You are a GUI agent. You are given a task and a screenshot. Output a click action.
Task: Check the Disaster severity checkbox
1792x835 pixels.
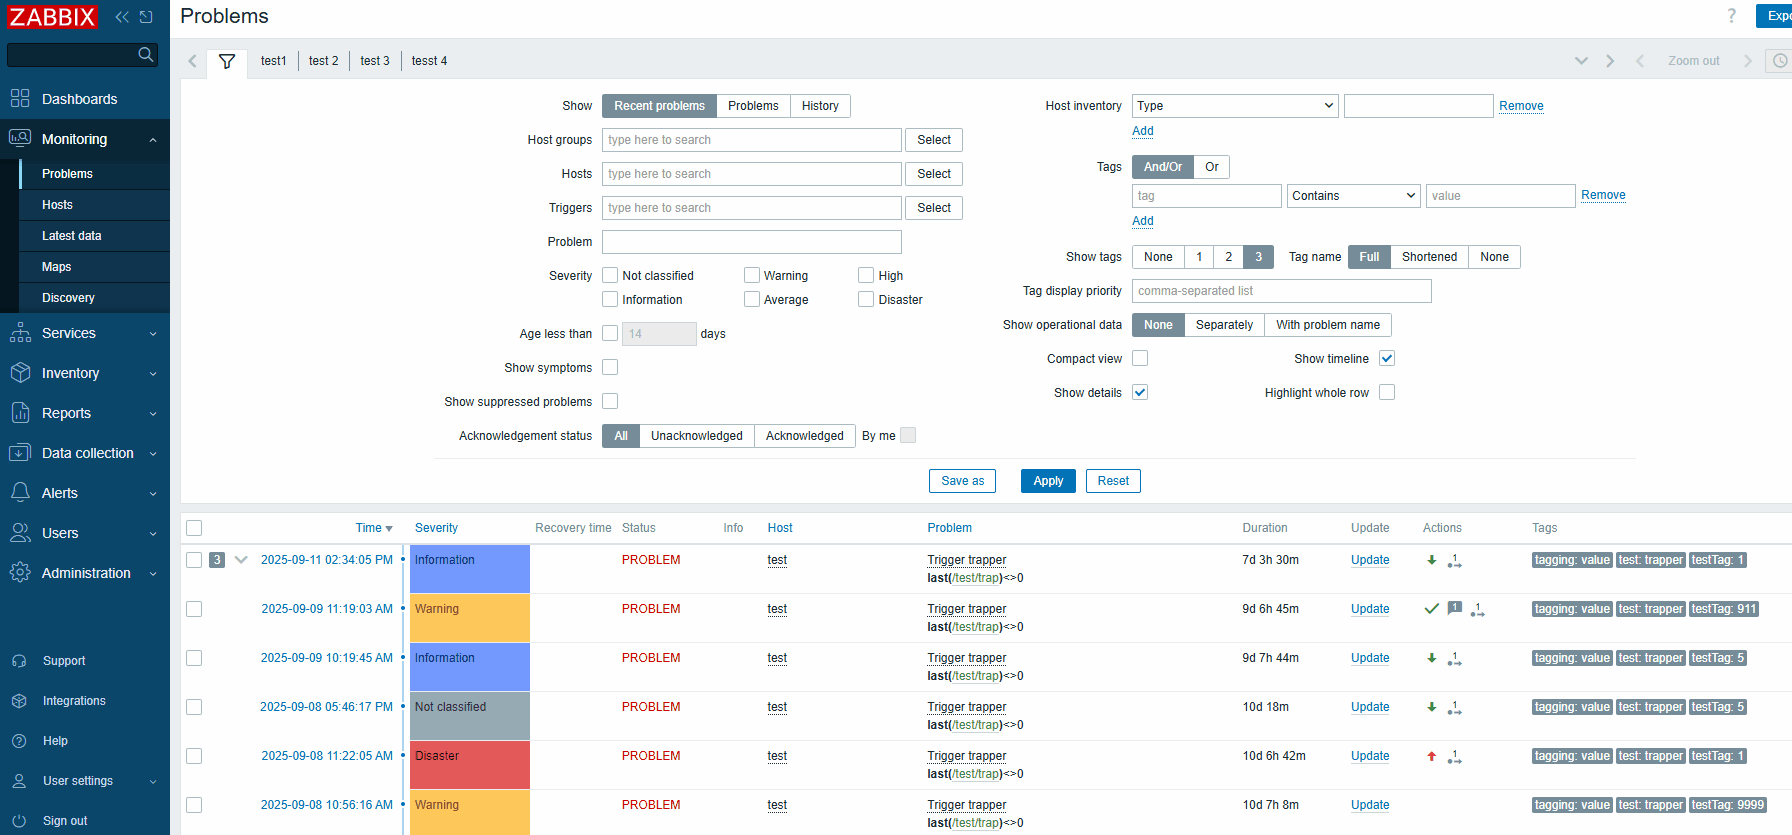(866, 300)
